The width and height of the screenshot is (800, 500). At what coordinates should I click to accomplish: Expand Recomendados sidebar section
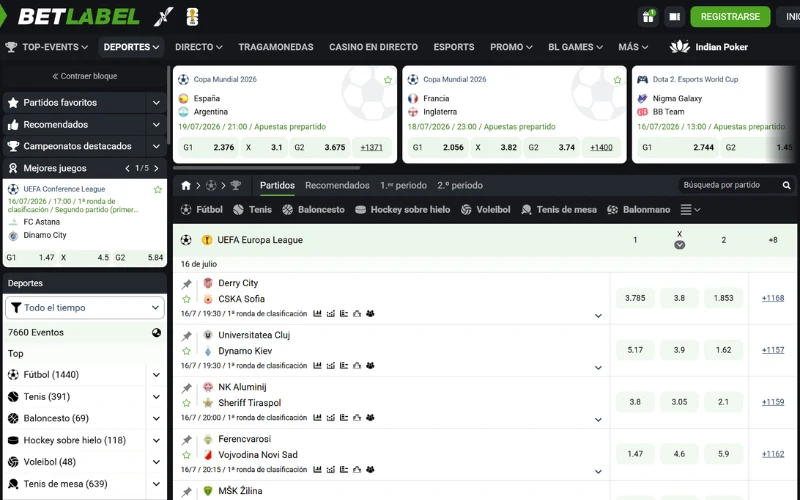click(156, 124)
